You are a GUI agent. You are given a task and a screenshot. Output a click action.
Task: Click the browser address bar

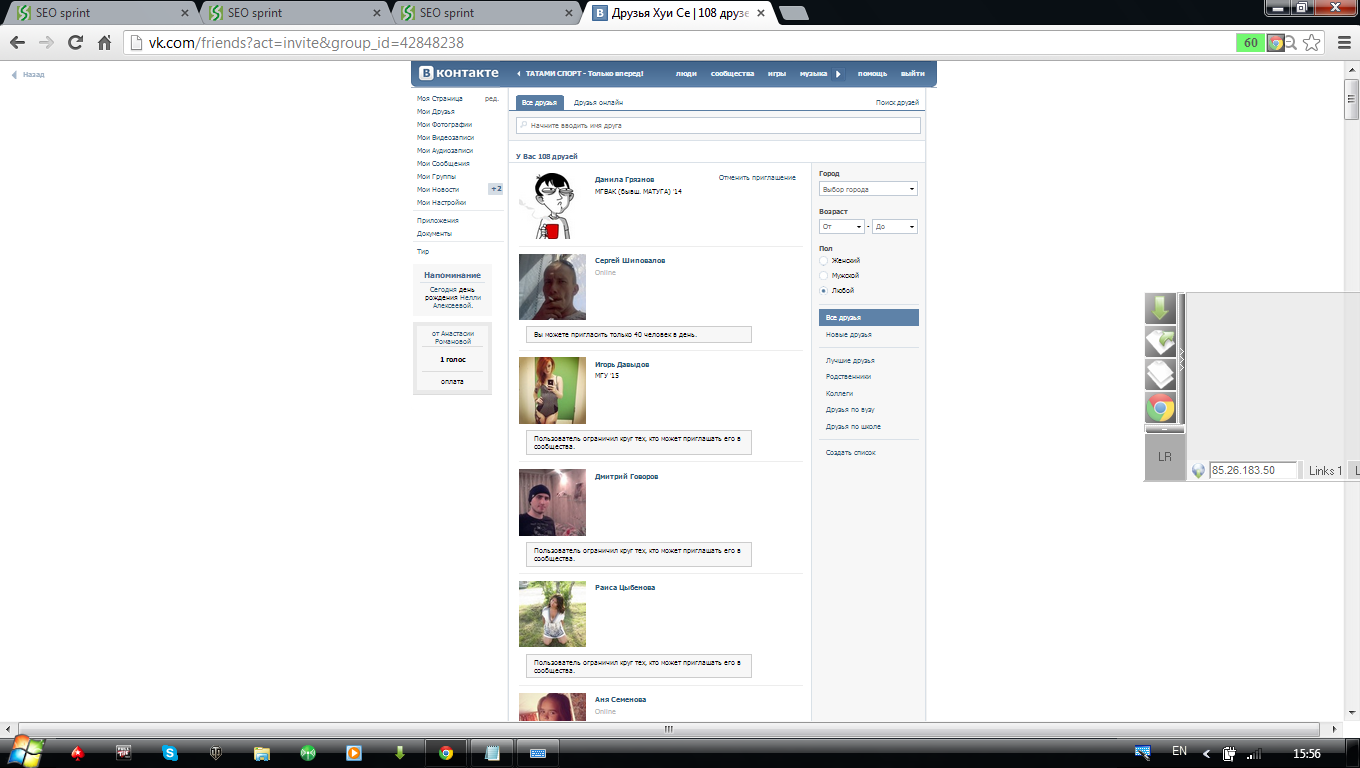tap(680, 43)
